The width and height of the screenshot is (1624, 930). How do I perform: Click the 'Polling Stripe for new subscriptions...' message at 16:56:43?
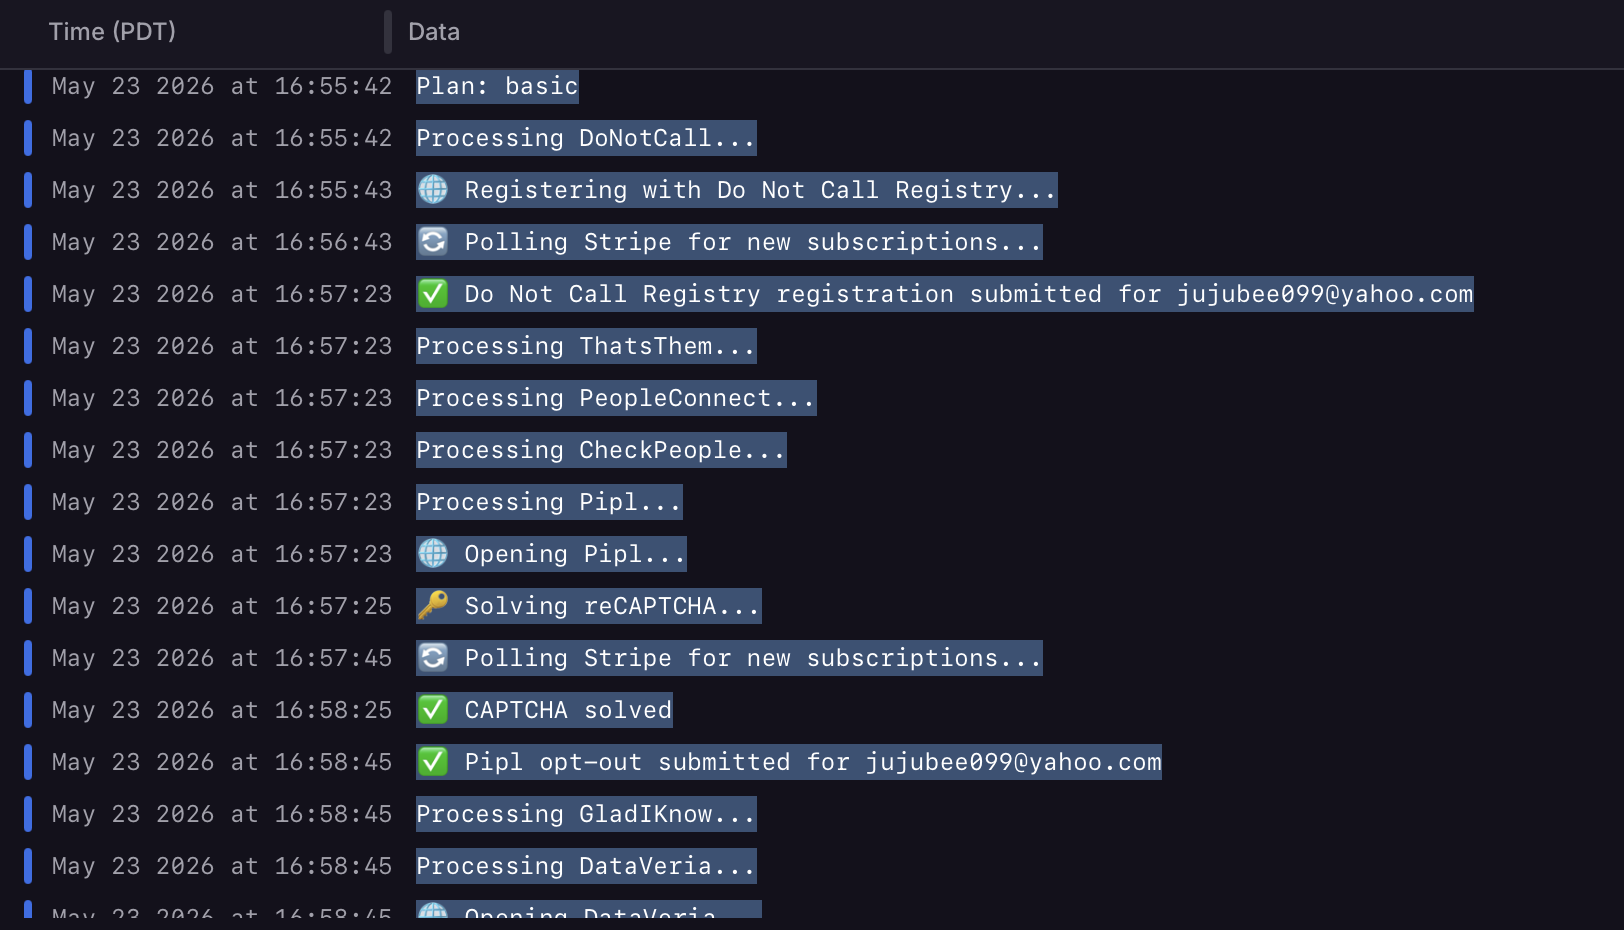click(x=753, y=242)
